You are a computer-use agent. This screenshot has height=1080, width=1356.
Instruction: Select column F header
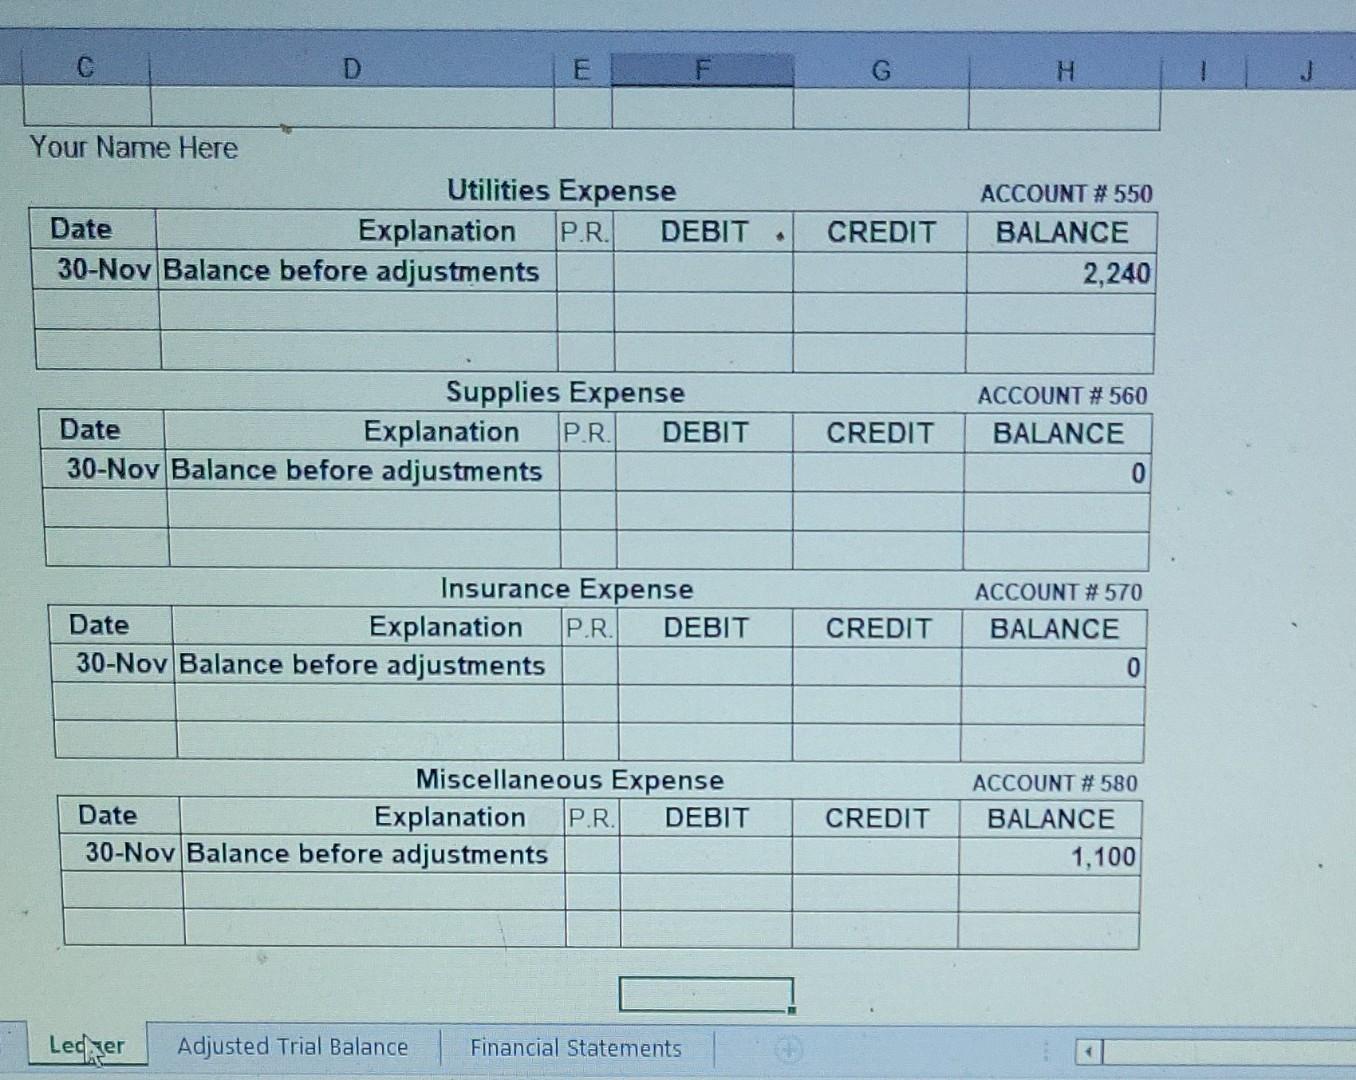[702, 68]
